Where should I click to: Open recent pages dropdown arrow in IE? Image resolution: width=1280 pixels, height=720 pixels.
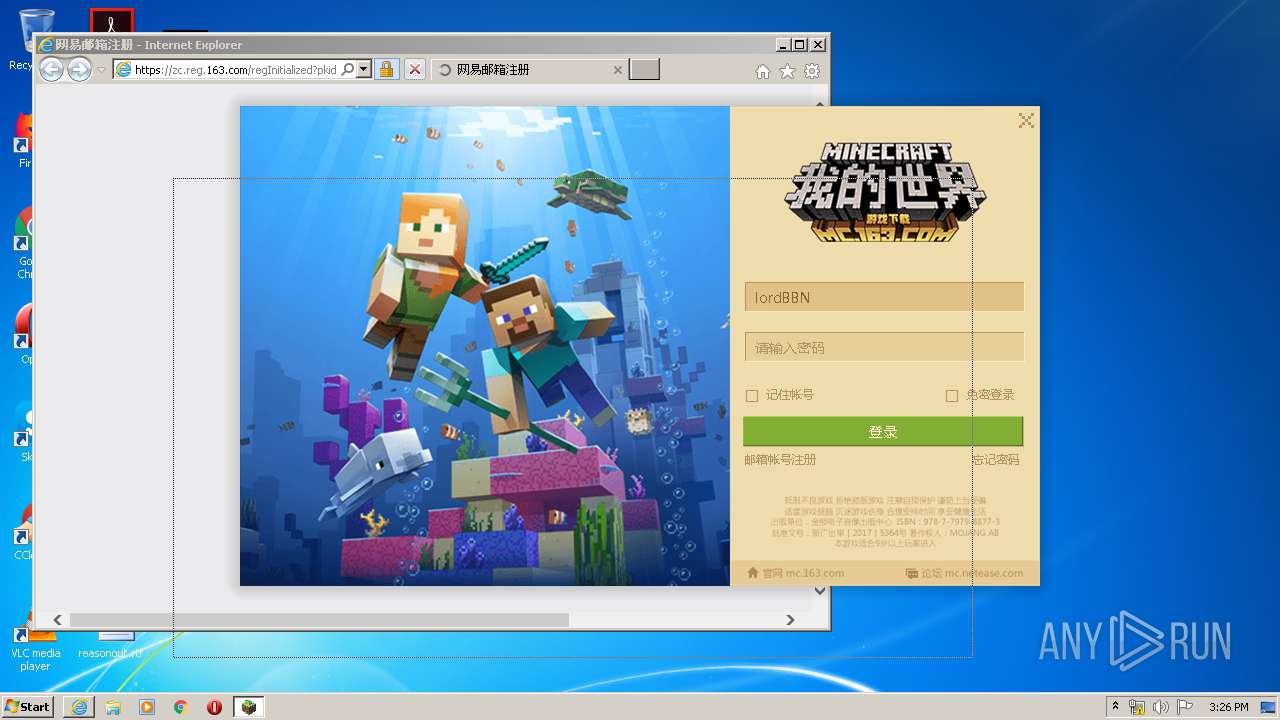[x=101, y=70]
